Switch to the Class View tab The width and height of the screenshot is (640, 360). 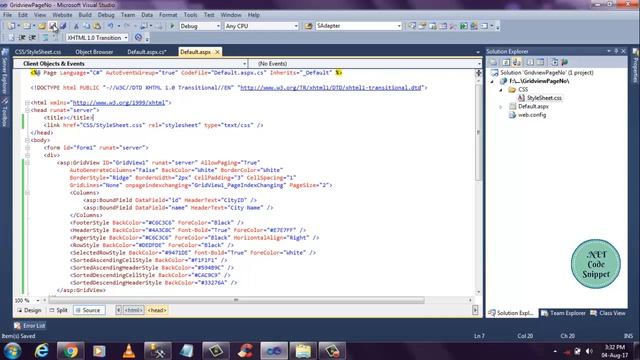pyautogui.click(x=608, y=313)
